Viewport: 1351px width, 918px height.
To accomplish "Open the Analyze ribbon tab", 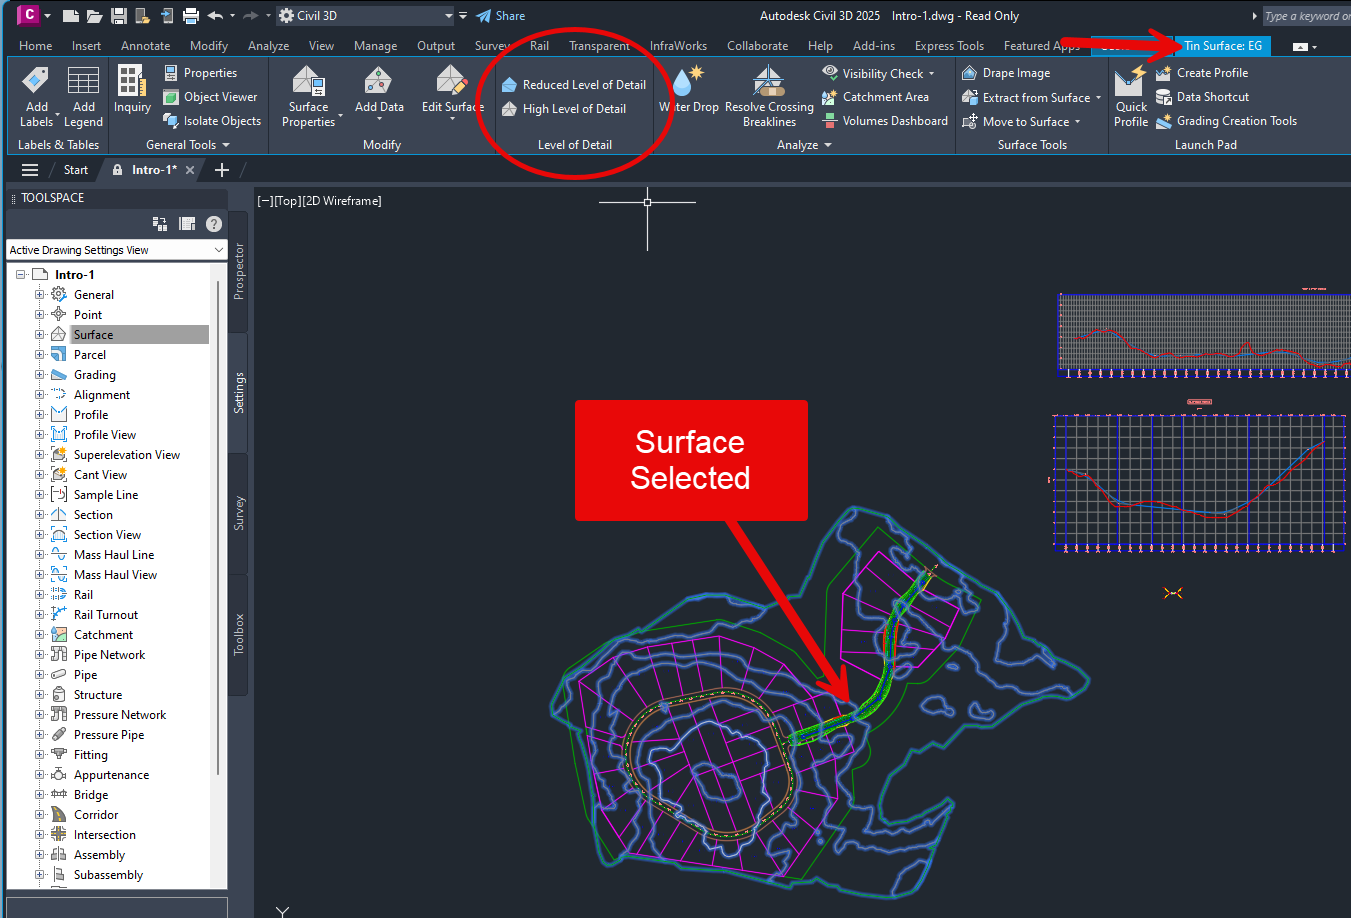I will [x=269, y=46].
